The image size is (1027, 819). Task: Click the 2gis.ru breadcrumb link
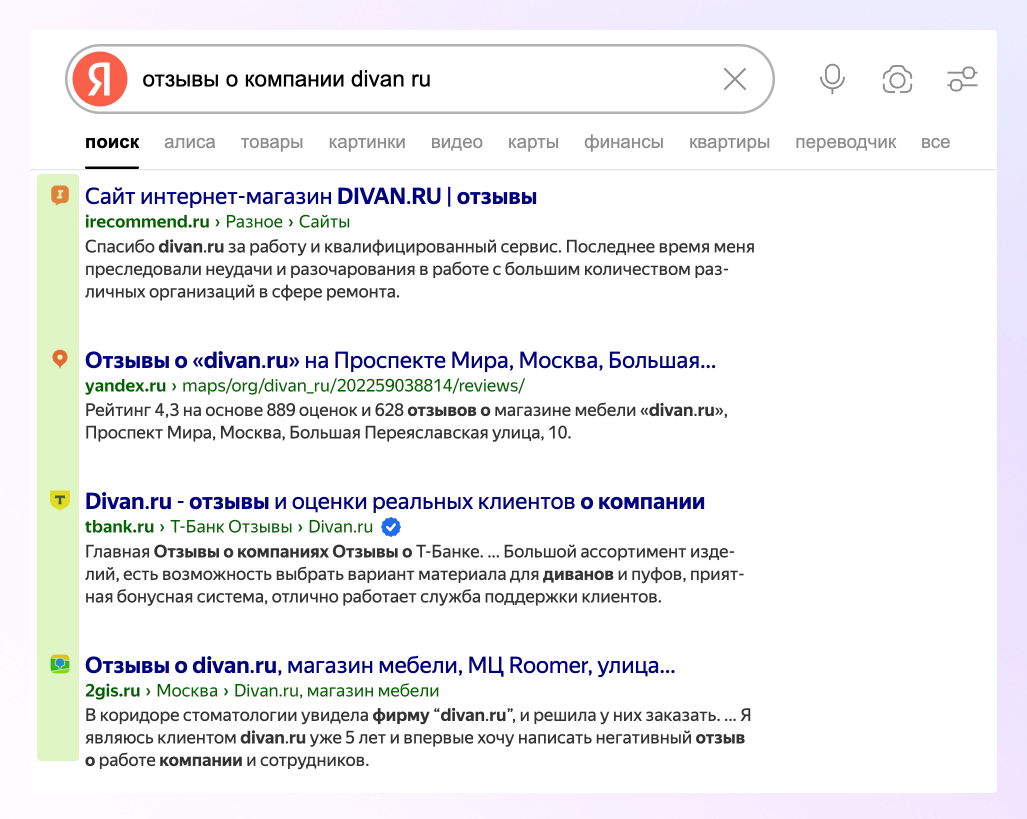[x=114, y=691]
